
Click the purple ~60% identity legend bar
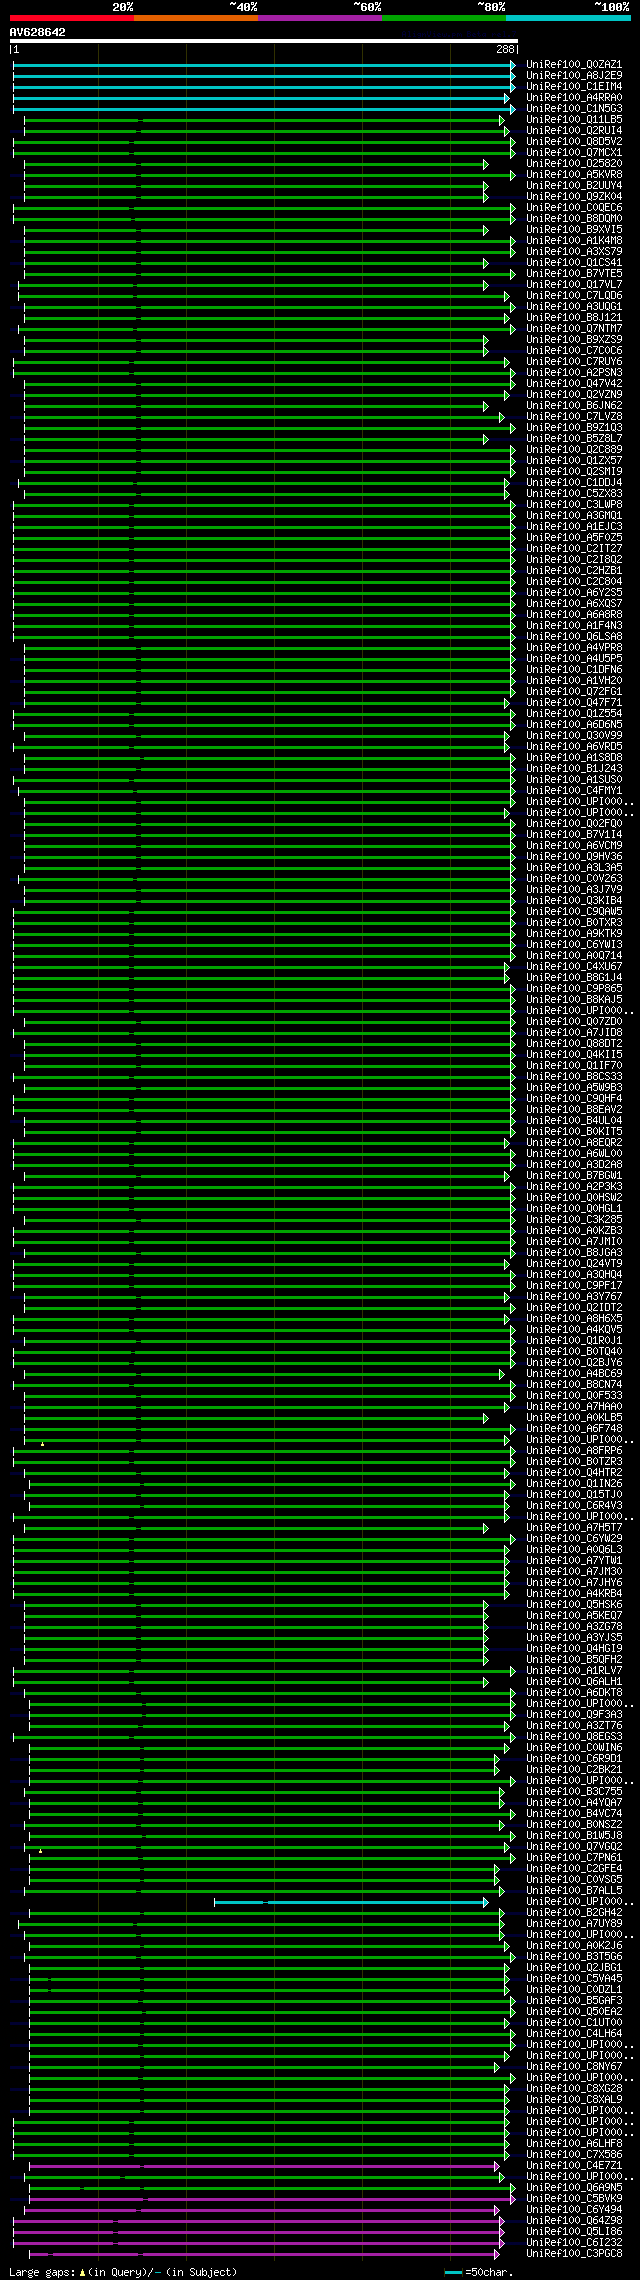(319, 18)
